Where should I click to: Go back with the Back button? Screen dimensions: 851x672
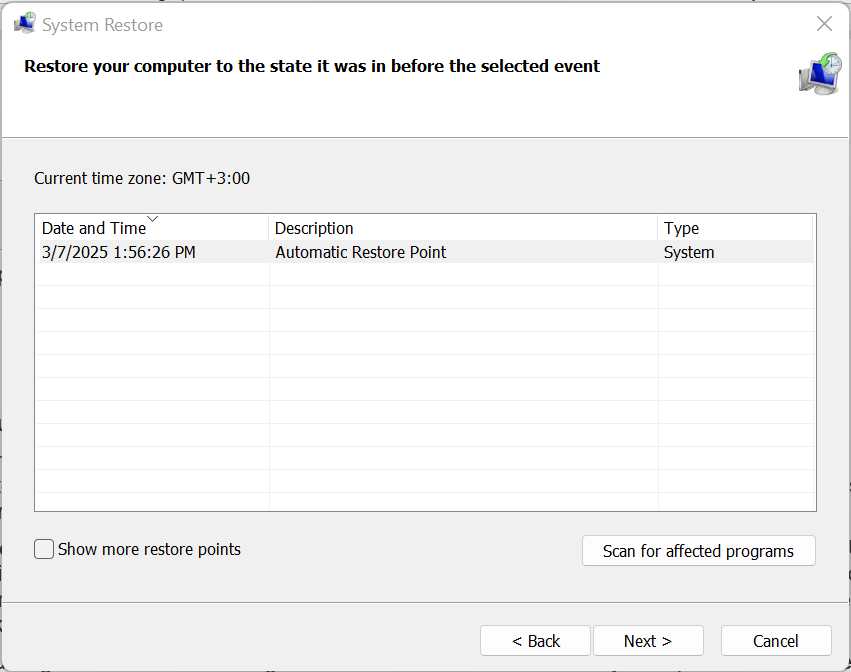[536, 641]
